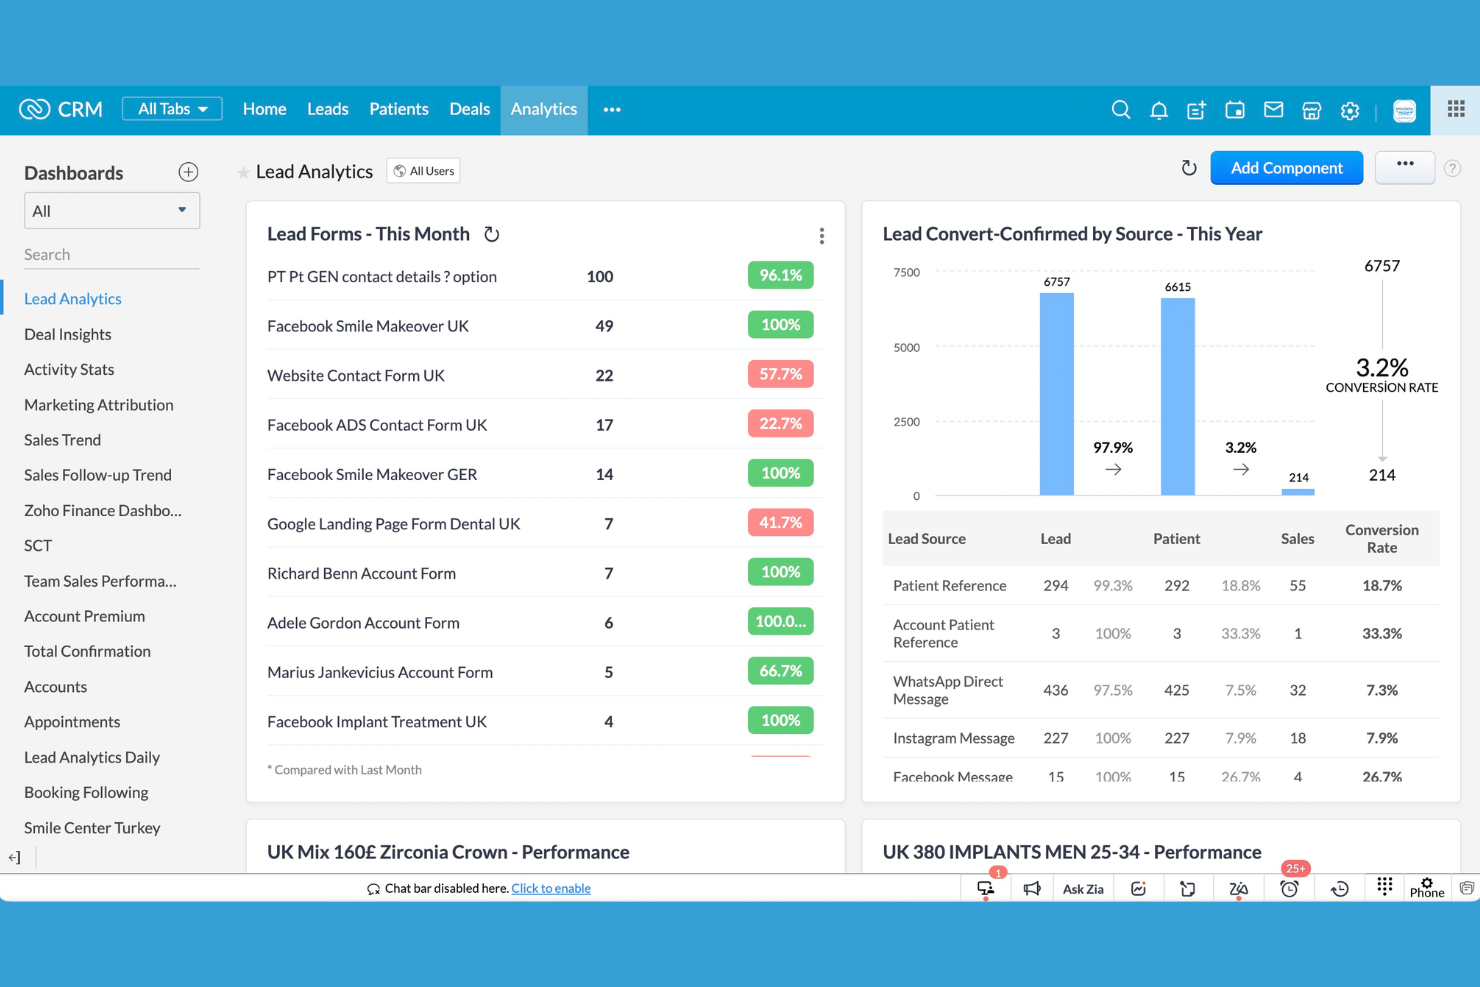Open recent items history icon
Image resolution: width=1480 pixels, height=987 pixels.
pos(1340,888)
